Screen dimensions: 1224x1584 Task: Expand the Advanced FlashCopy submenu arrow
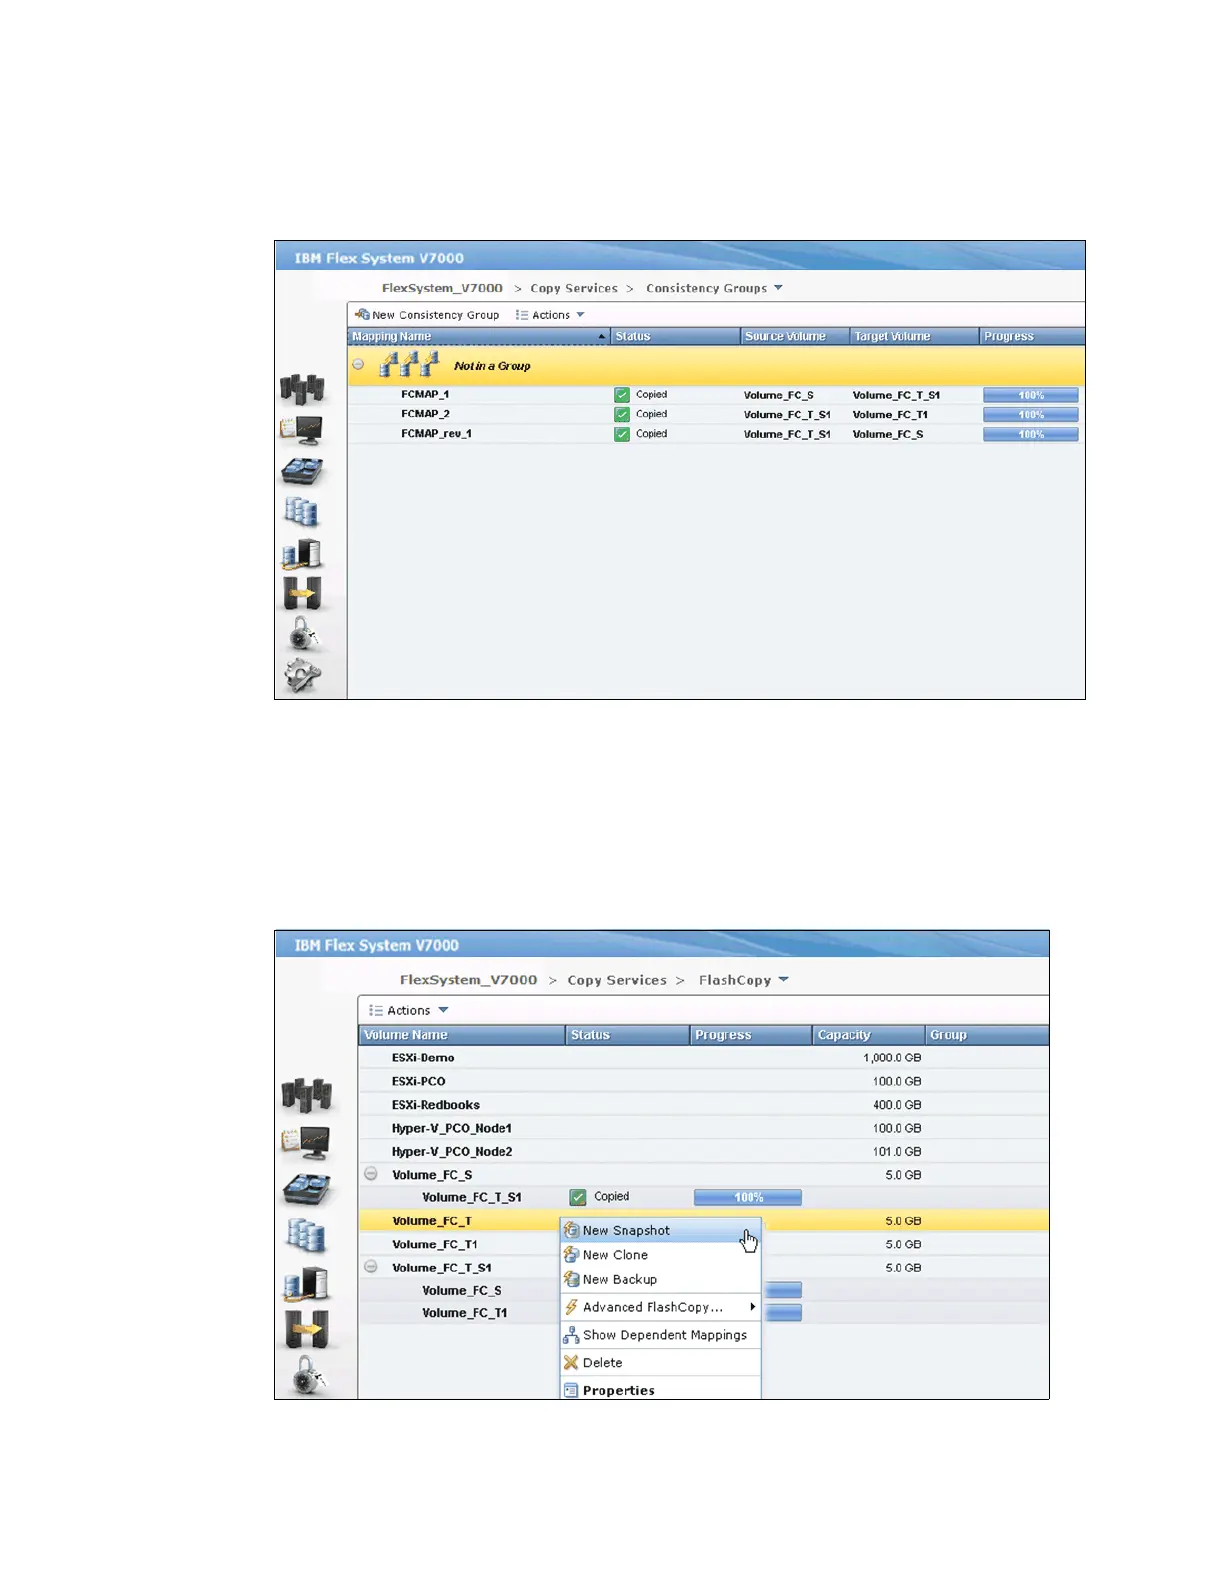point(753,1307)
